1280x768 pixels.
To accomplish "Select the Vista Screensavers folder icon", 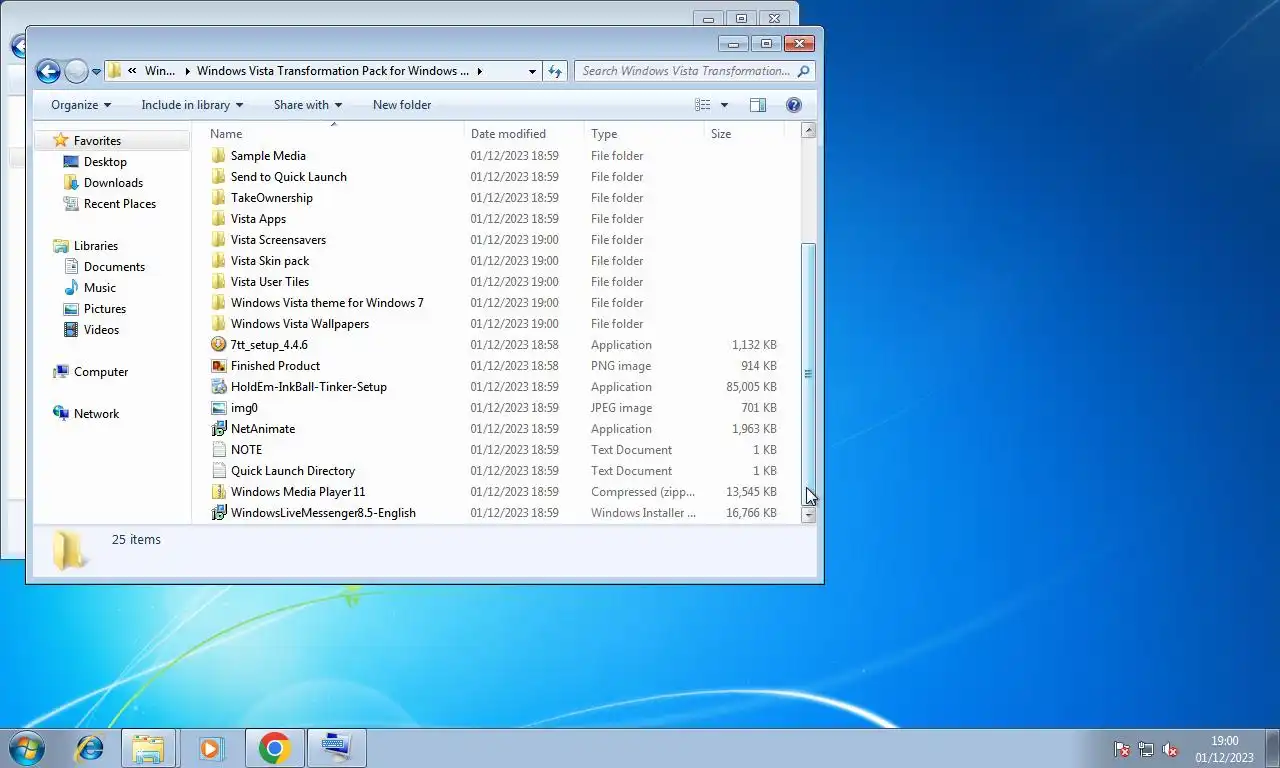I will 219,240.
